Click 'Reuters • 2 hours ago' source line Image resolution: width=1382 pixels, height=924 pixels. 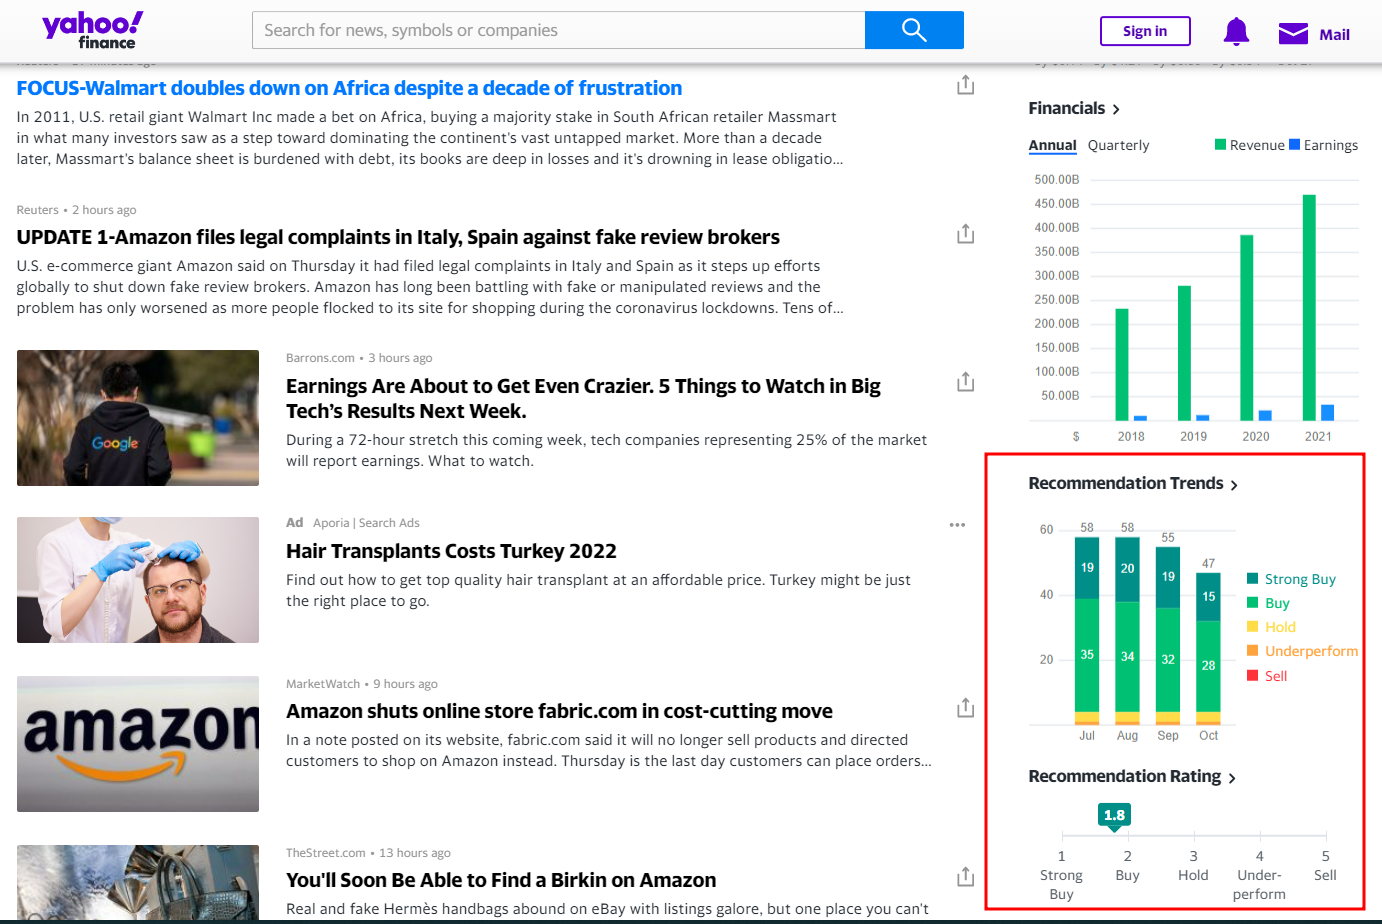click(76, 210)
